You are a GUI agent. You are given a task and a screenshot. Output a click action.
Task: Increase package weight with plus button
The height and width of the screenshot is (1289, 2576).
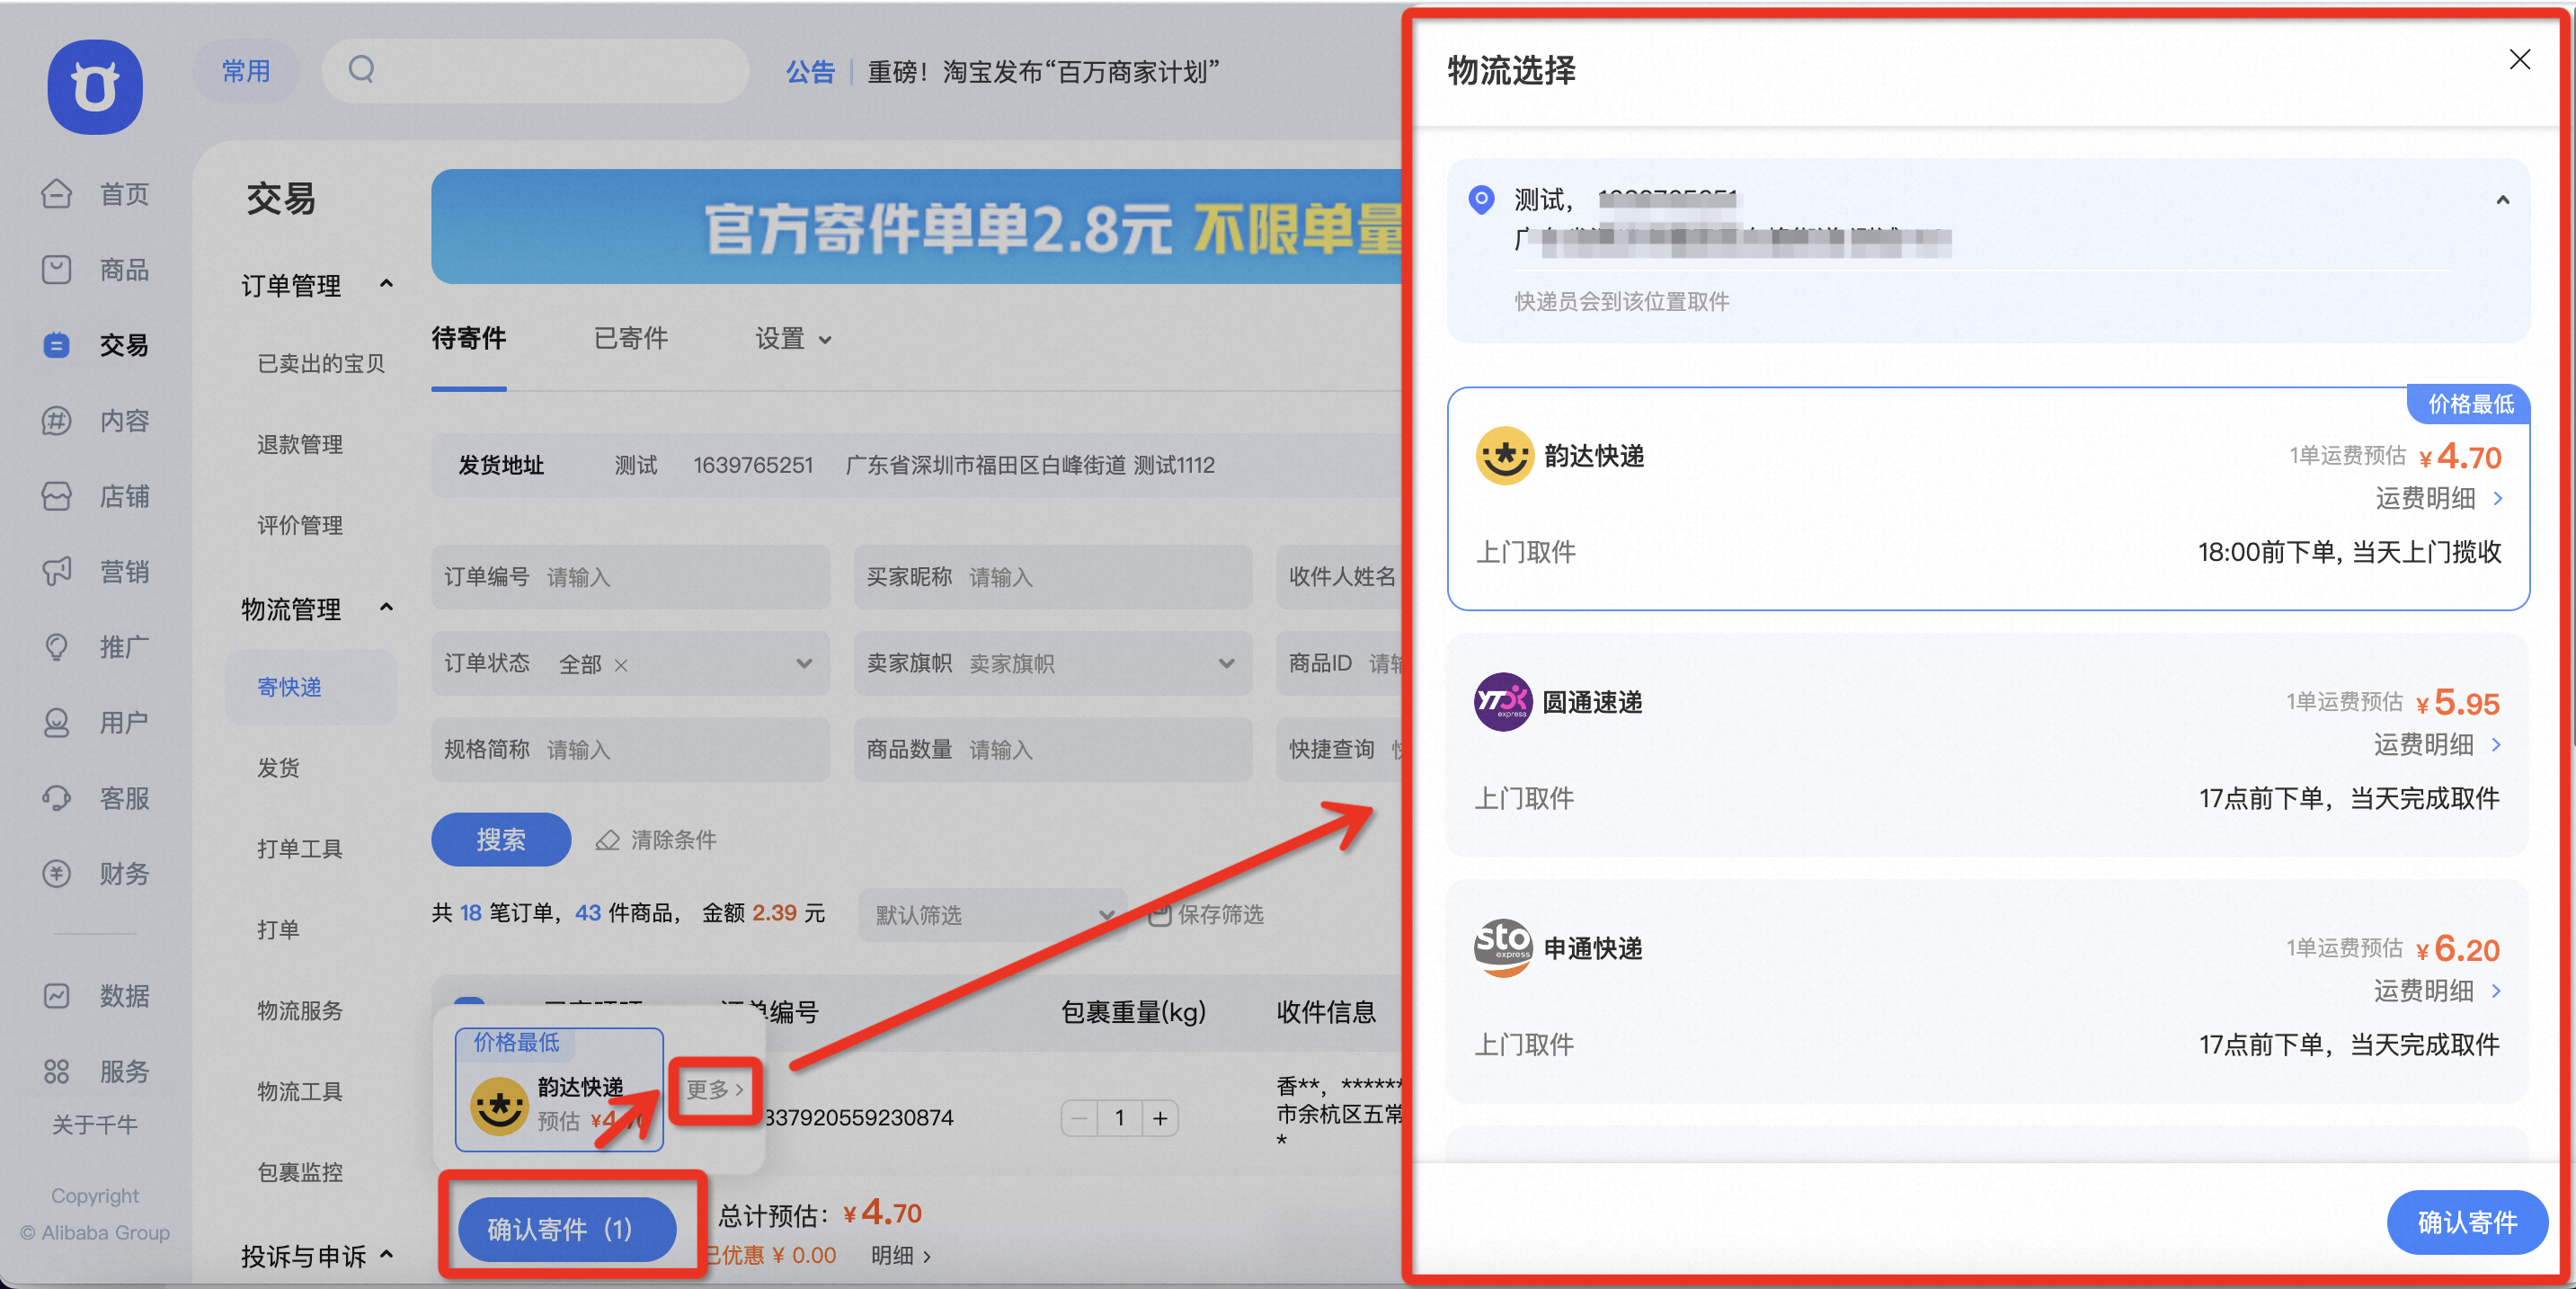click(x=1160, y=1118)
